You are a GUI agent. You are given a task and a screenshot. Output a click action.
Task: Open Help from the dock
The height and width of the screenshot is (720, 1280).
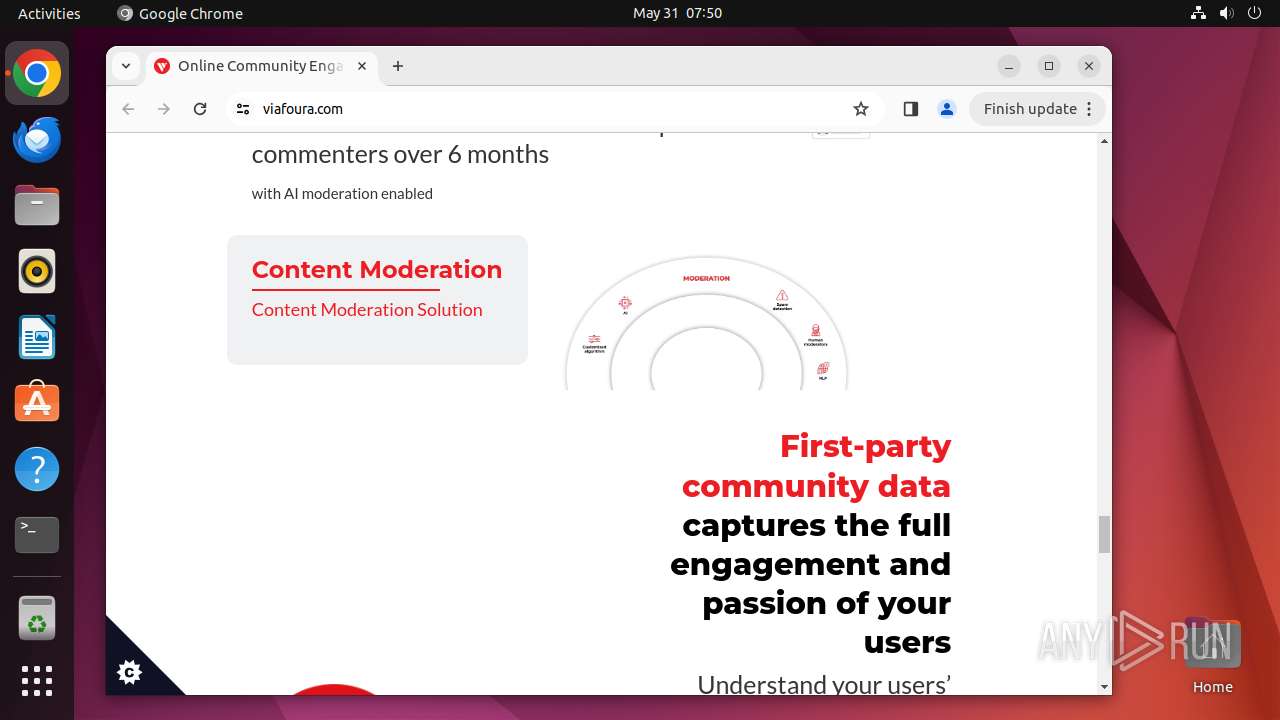[x=37, y=469]
